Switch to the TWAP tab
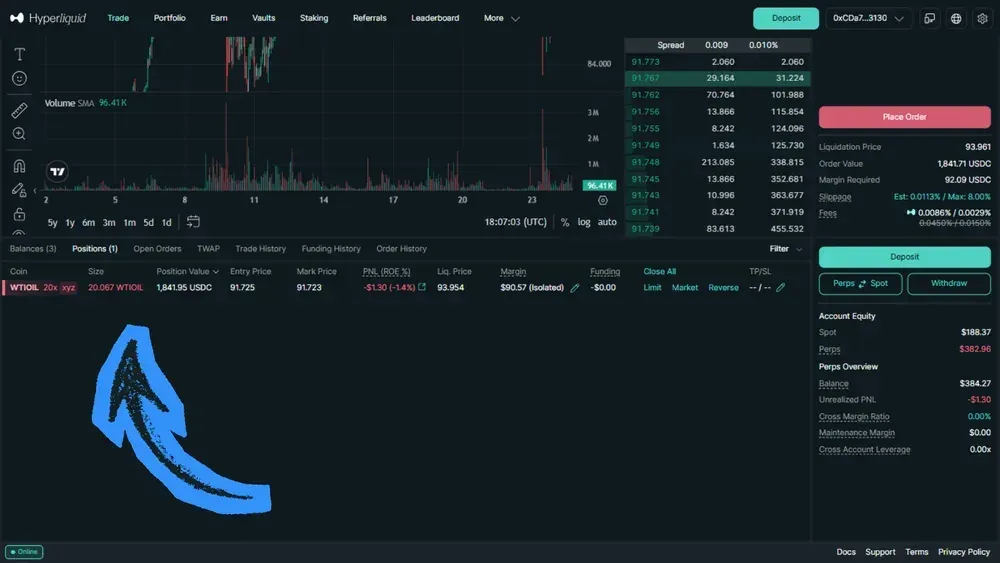The height and width of the screenshot is (563, 1000). (208, 249)
